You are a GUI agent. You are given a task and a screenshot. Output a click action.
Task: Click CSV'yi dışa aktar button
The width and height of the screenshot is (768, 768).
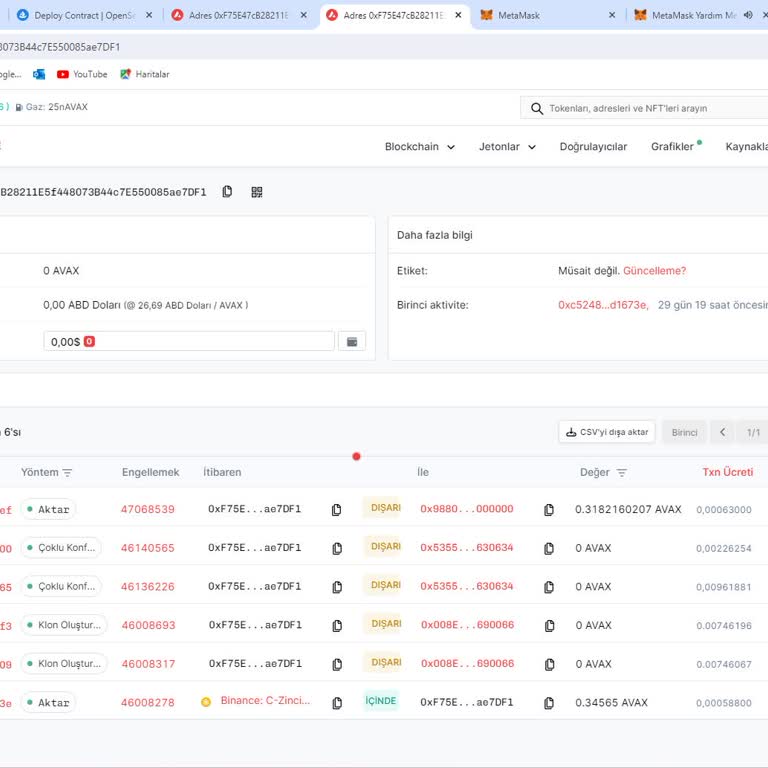(x=607, y=432)
